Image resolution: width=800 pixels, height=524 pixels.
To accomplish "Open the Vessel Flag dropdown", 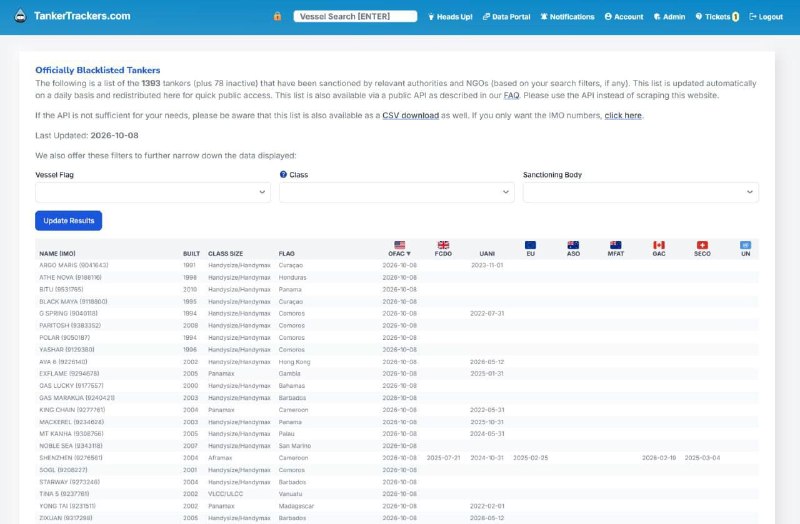I will coord(153,192).
